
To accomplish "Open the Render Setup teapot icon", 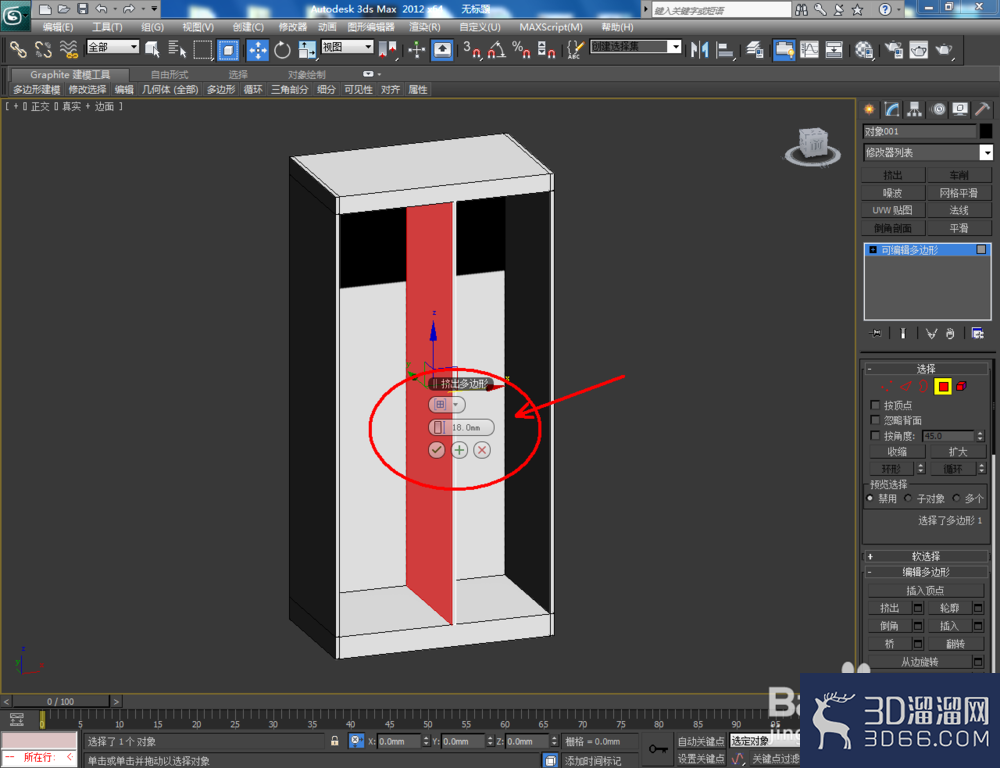I will pos(893,49).
